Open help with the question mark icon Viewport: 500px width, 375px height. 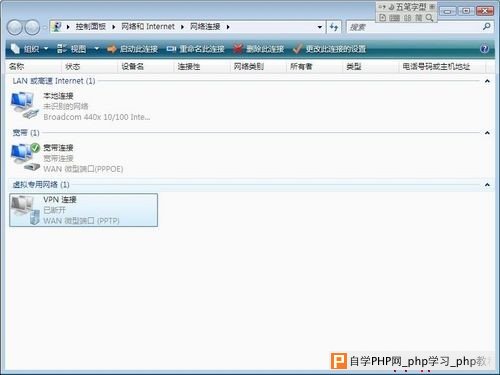tap(484, 49)
